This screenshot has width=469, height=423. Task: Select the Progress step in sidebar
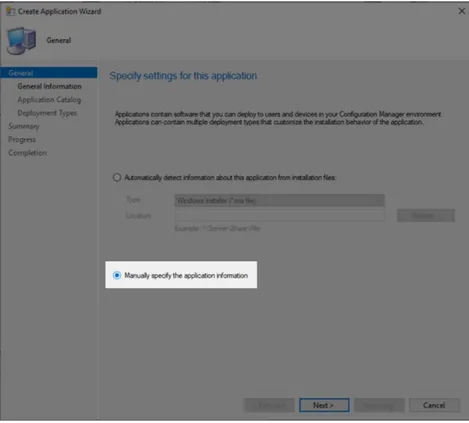pos(22,140)
